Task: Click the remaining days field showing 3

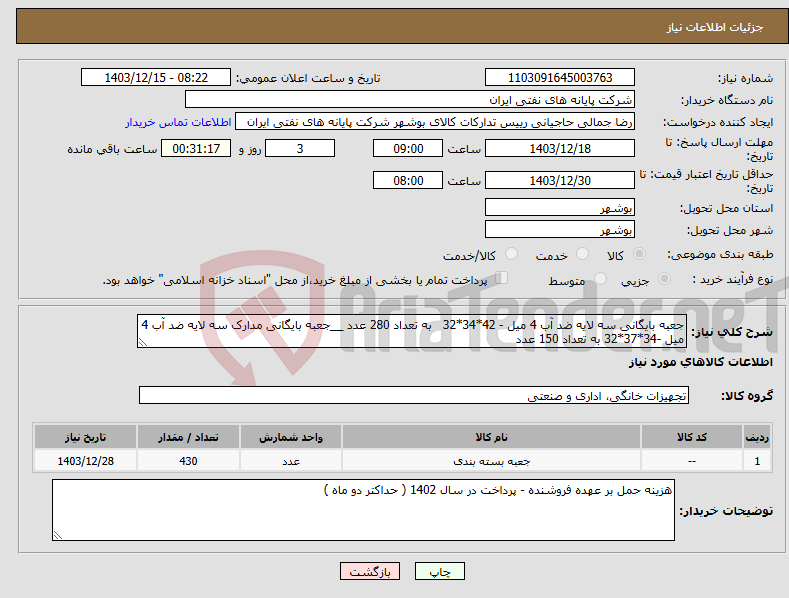Action: [300, 148]
